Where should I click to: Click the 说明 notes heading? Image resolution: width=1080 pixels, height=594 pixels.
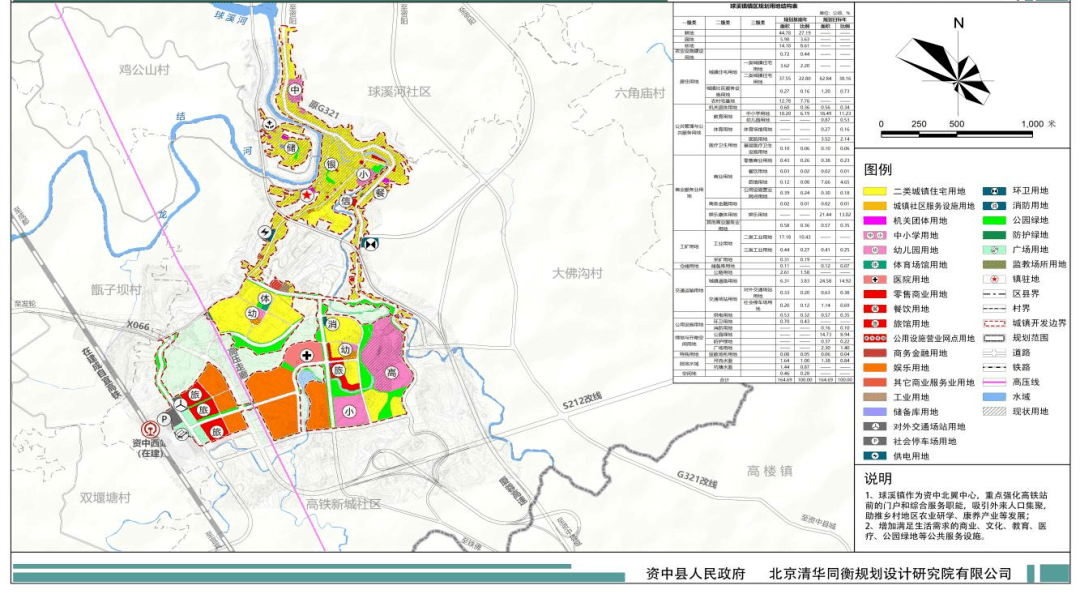[x=878, y=478]
